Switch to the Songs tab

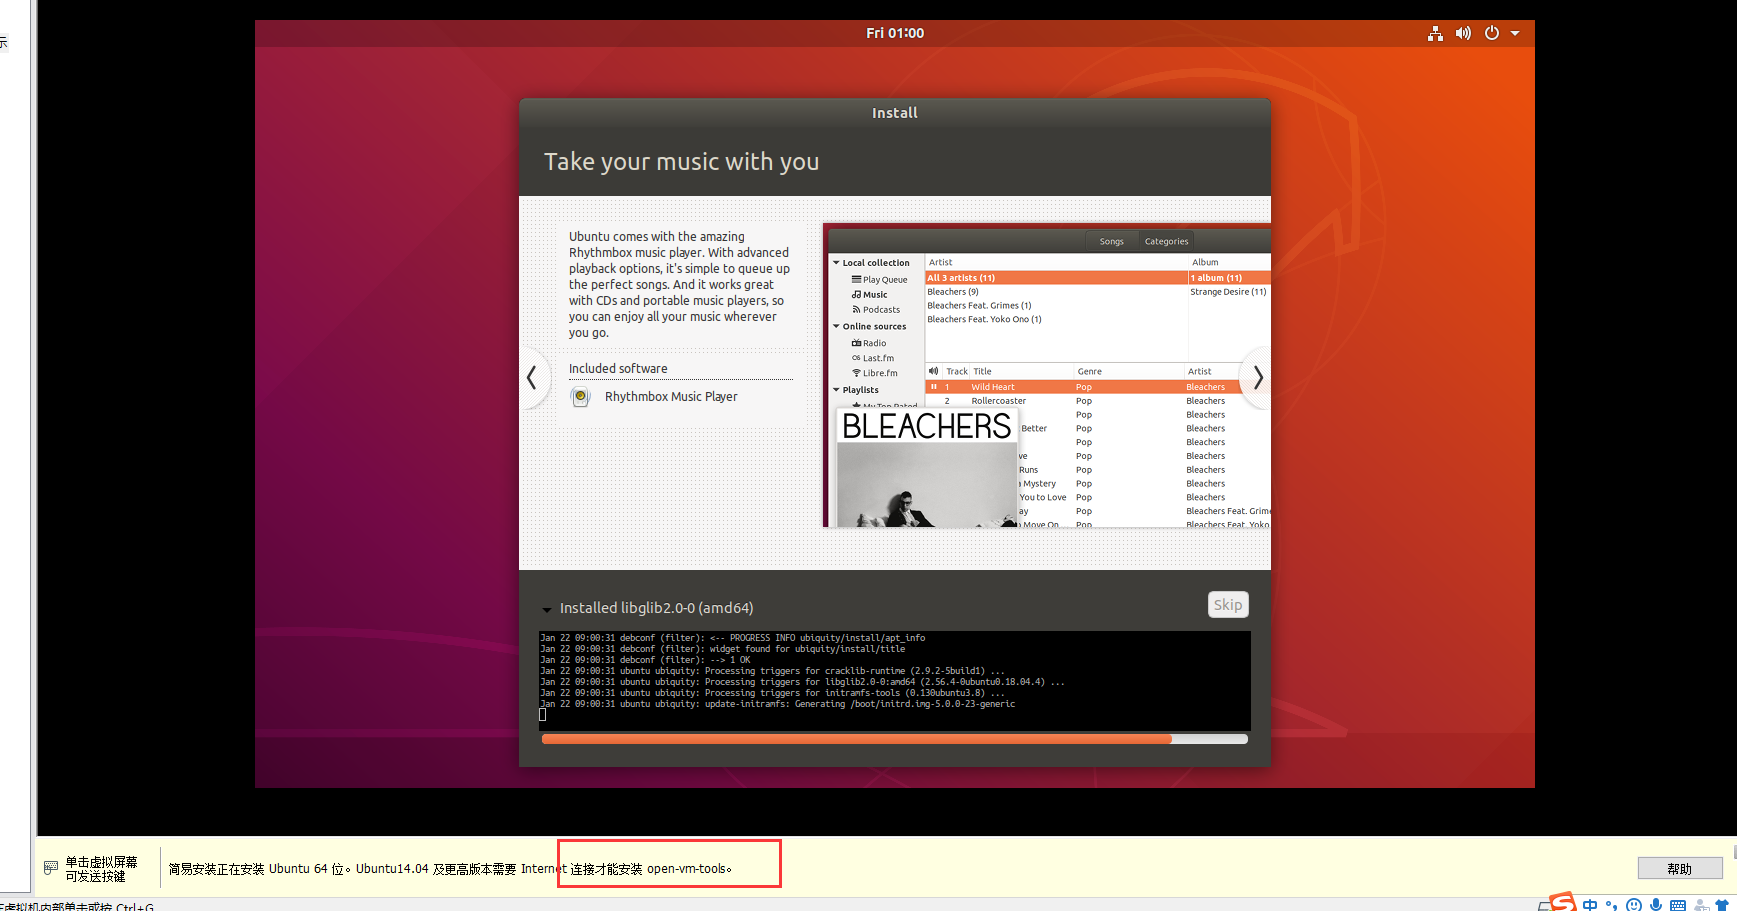click(x=1112, y=241)
